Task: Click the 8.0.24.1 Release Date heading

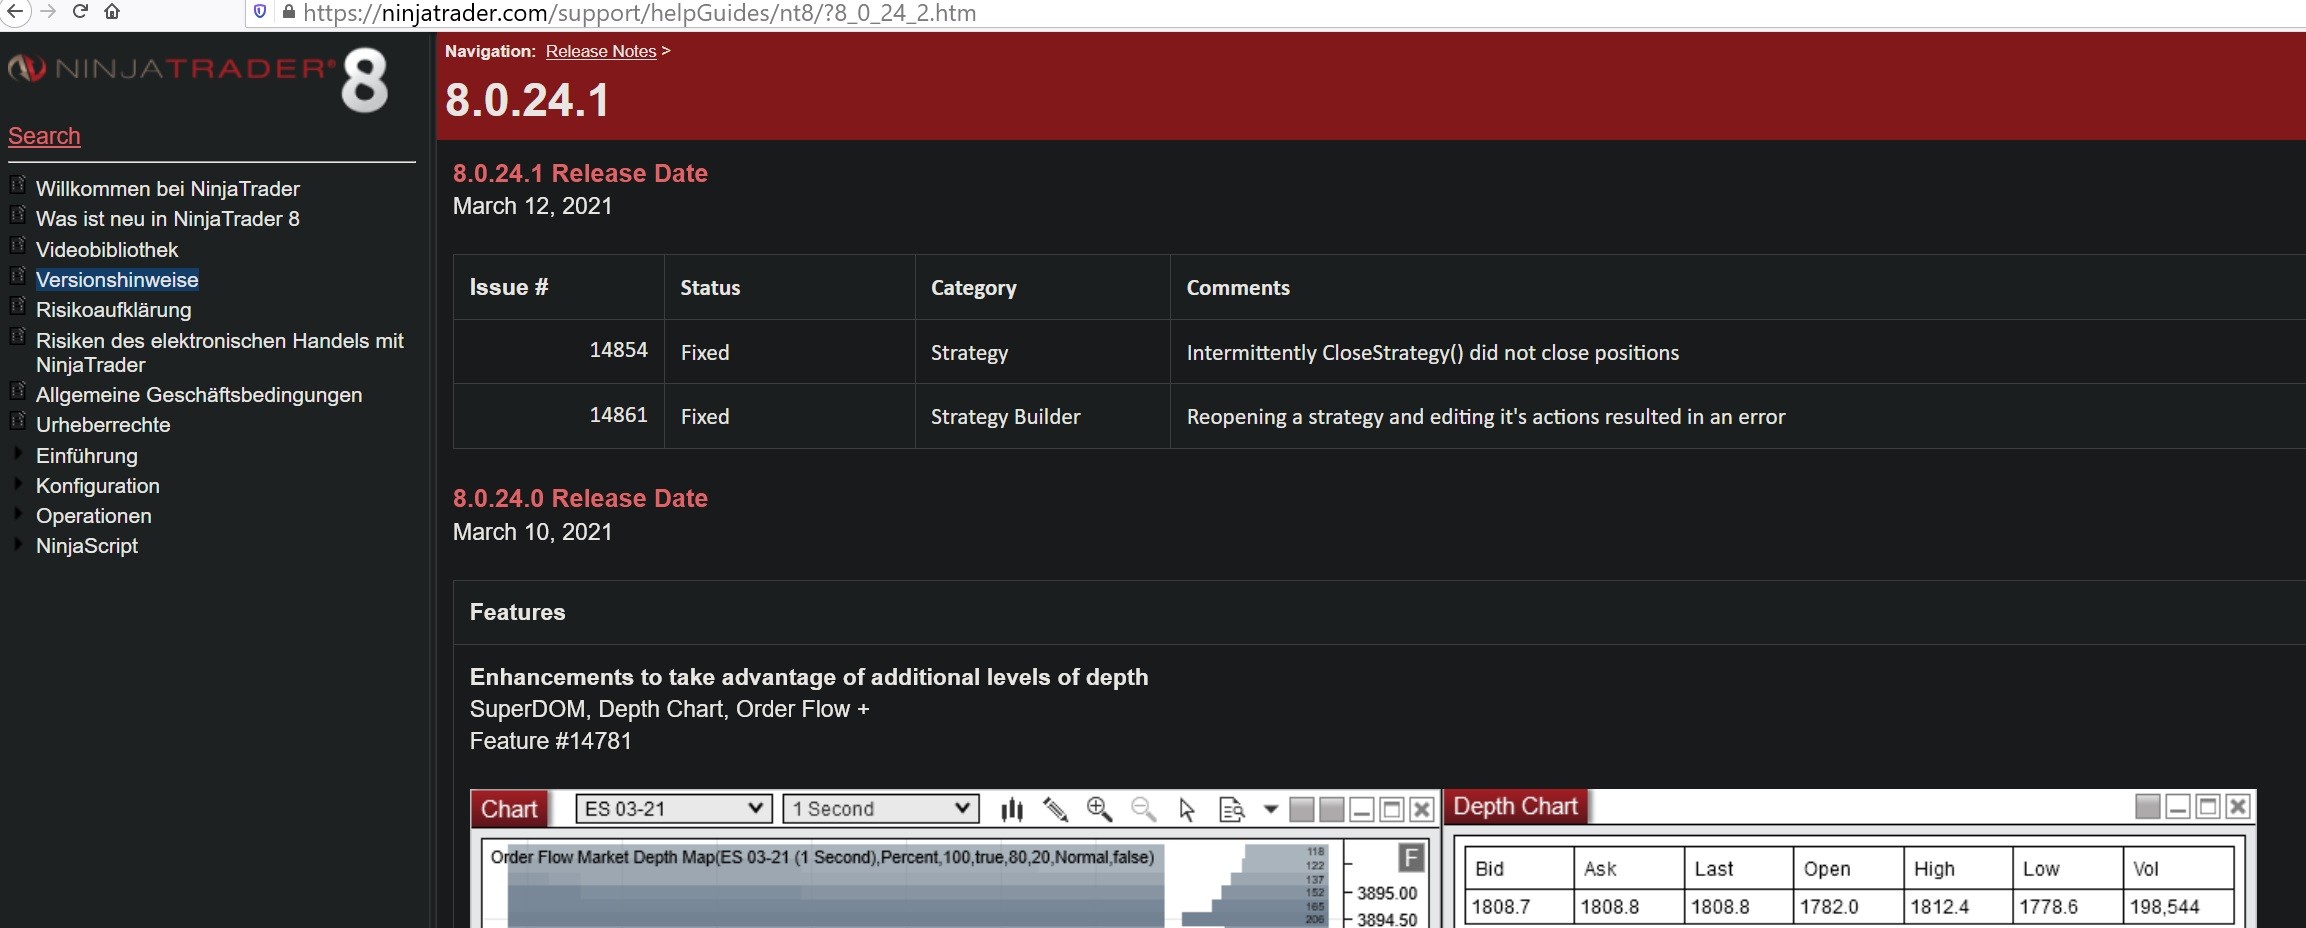Action: (580, 173)
